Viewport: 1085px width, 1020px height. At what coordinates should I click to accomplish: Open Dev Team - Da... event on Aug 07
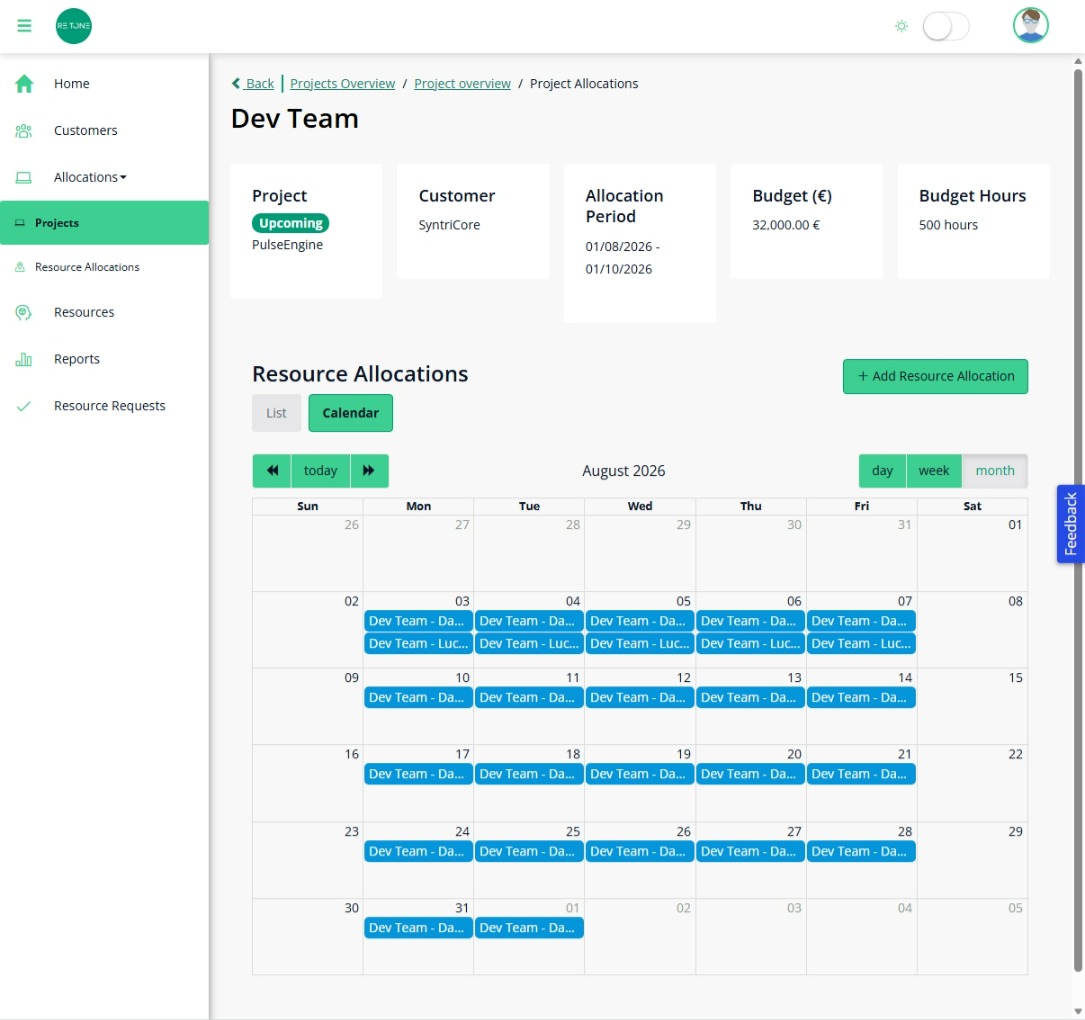coord(861,621)
